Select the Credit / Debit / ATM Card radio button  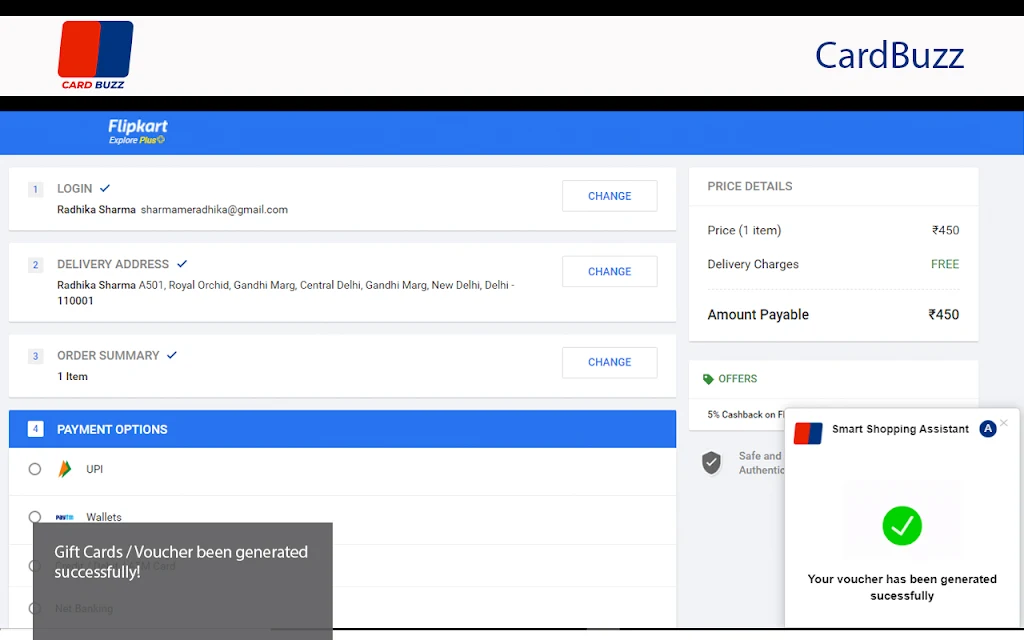click(35, 566)
